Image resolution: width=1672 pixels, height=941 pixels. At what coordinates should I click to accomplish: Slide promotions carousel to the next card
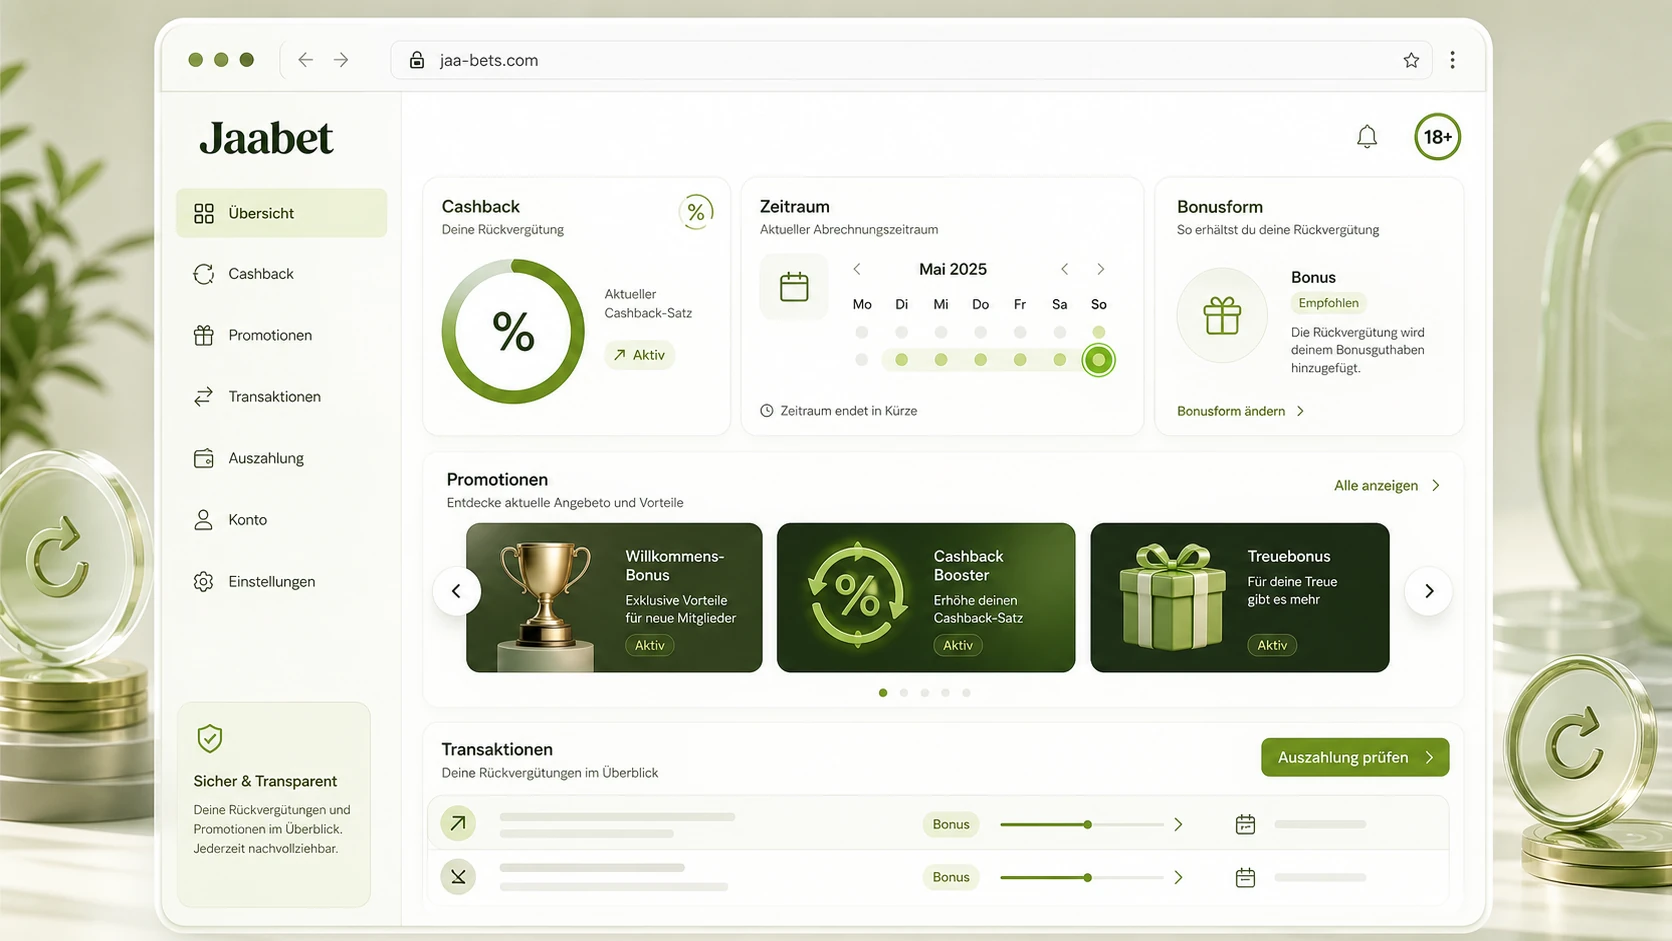click(x=1429, y=591)
